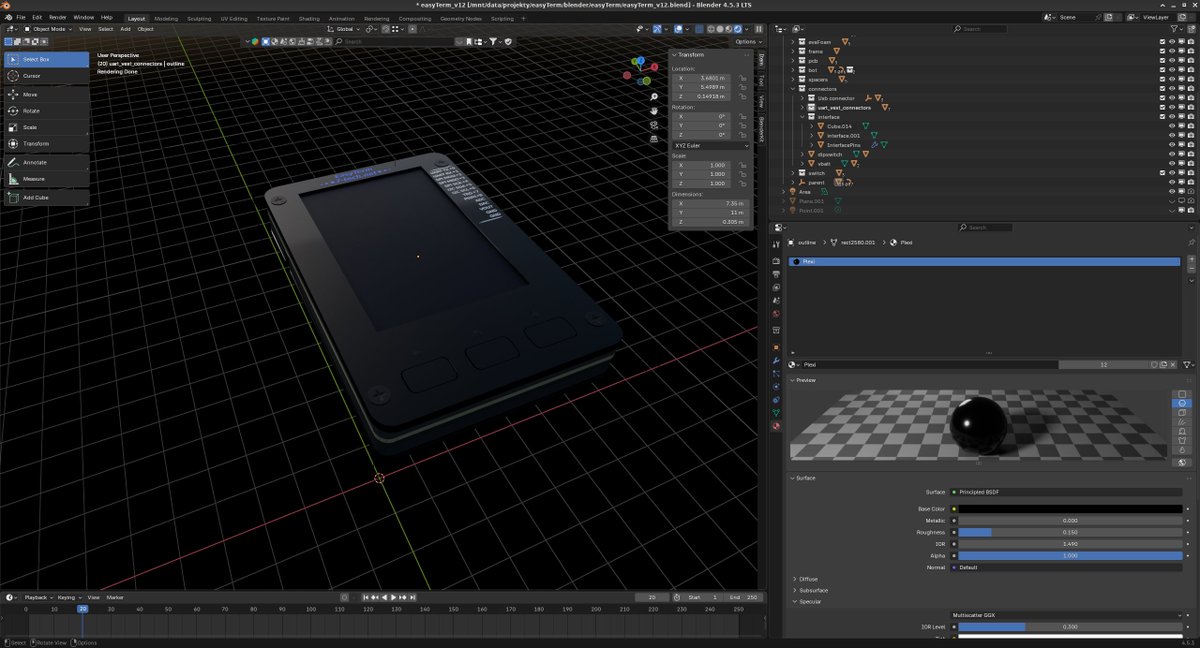Image resolution: width=1200 pixels, height=648 pixels.
Task: Switch to the Shading workspace tab
Action: 309,18
